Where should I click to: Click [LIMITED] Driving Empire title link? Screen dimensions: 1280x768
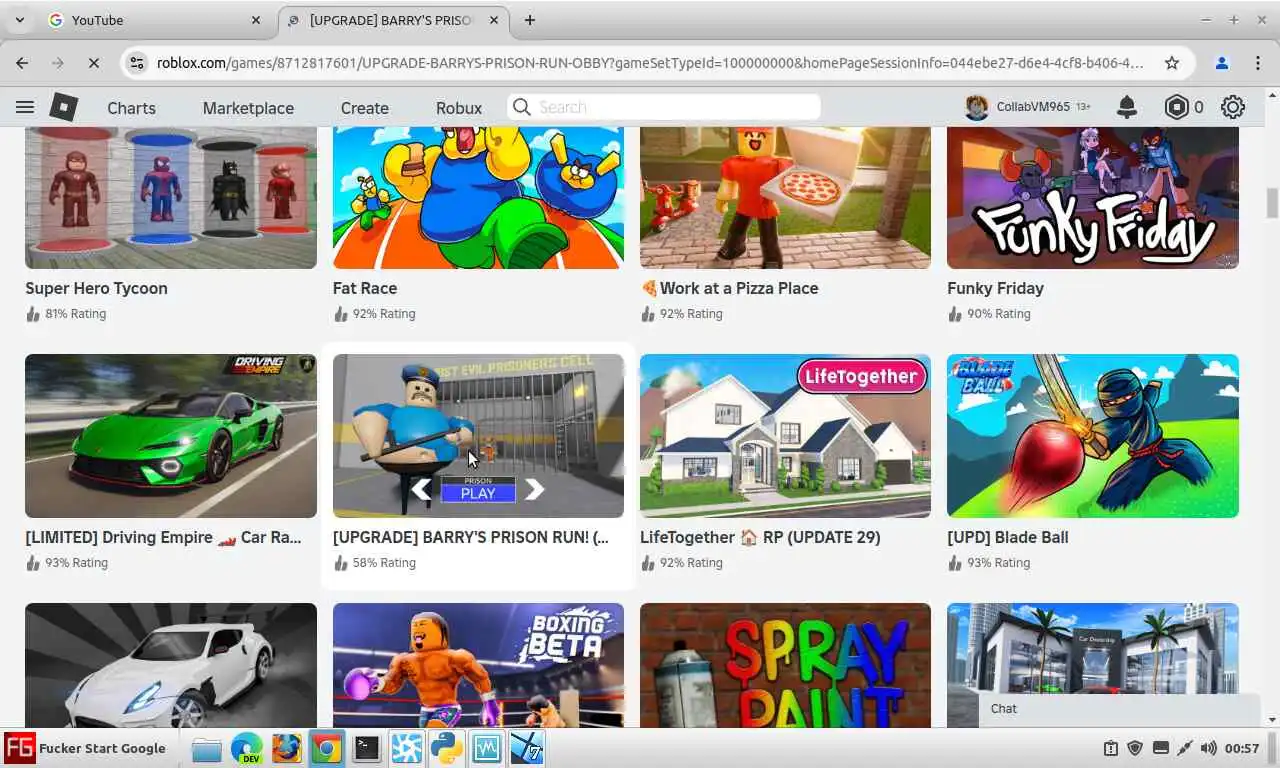(x=163, y=537)
